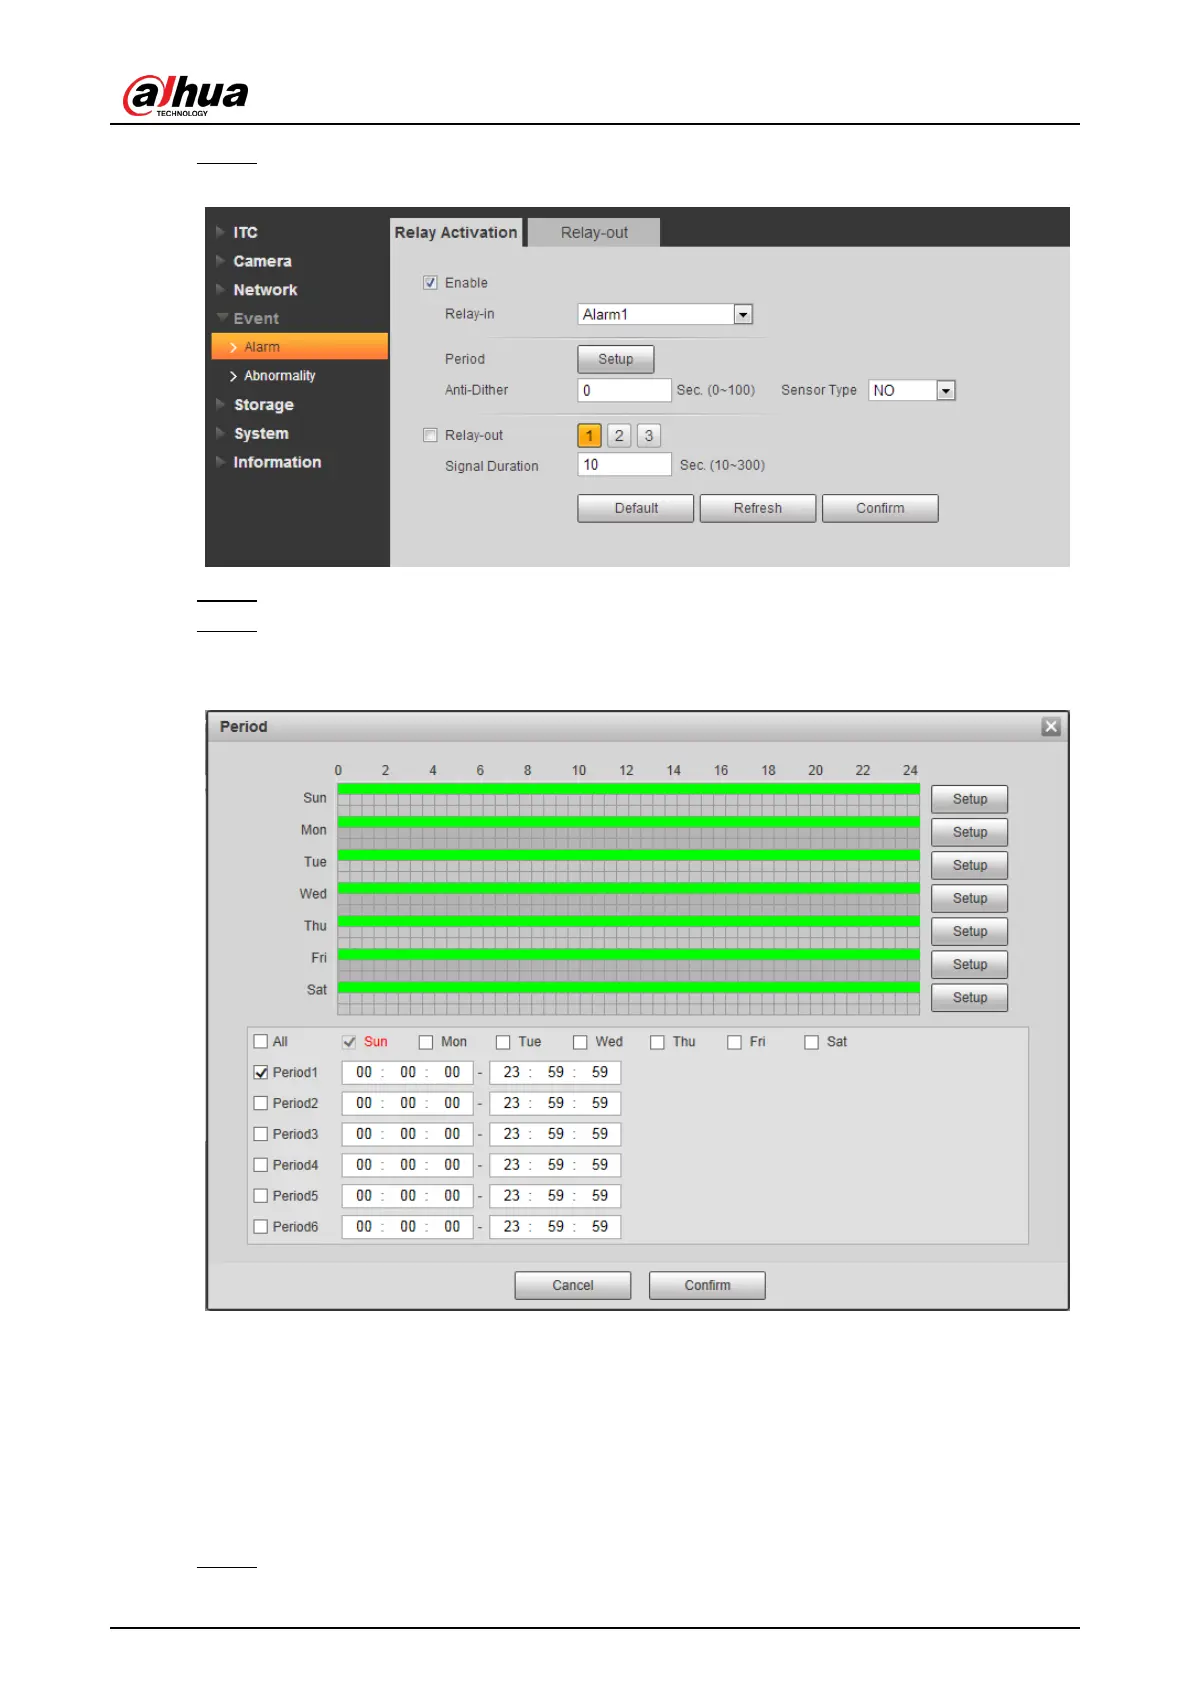Check the Mon day checkbox

point(426,1042)
